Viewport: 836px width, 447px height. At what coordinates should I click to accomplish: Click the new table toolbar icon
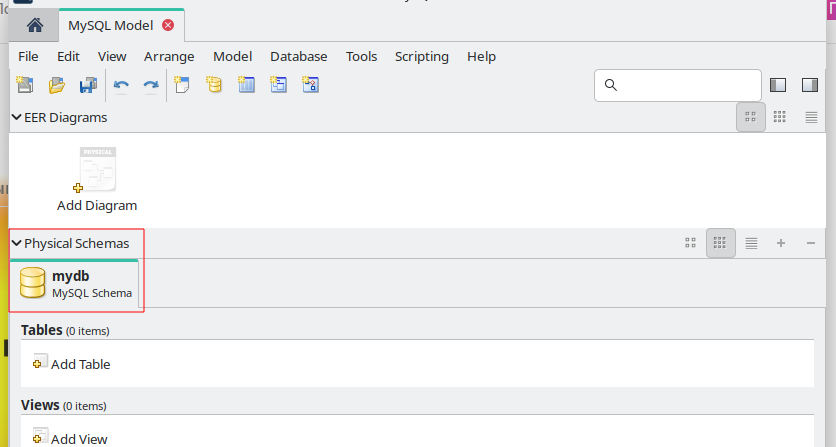tap(246, 86)
